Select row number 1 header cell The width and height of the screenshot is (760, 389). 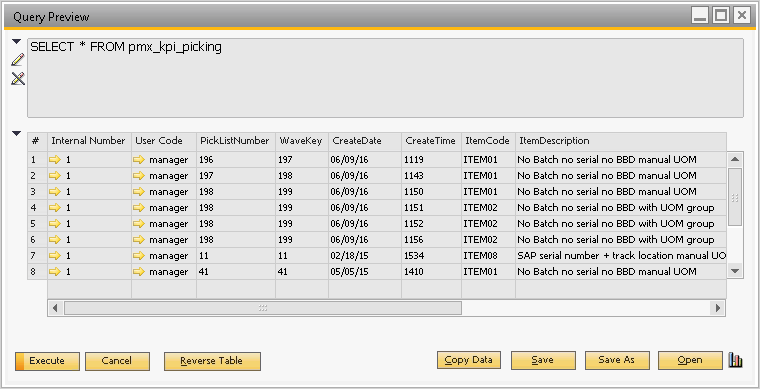coord(37,159)
